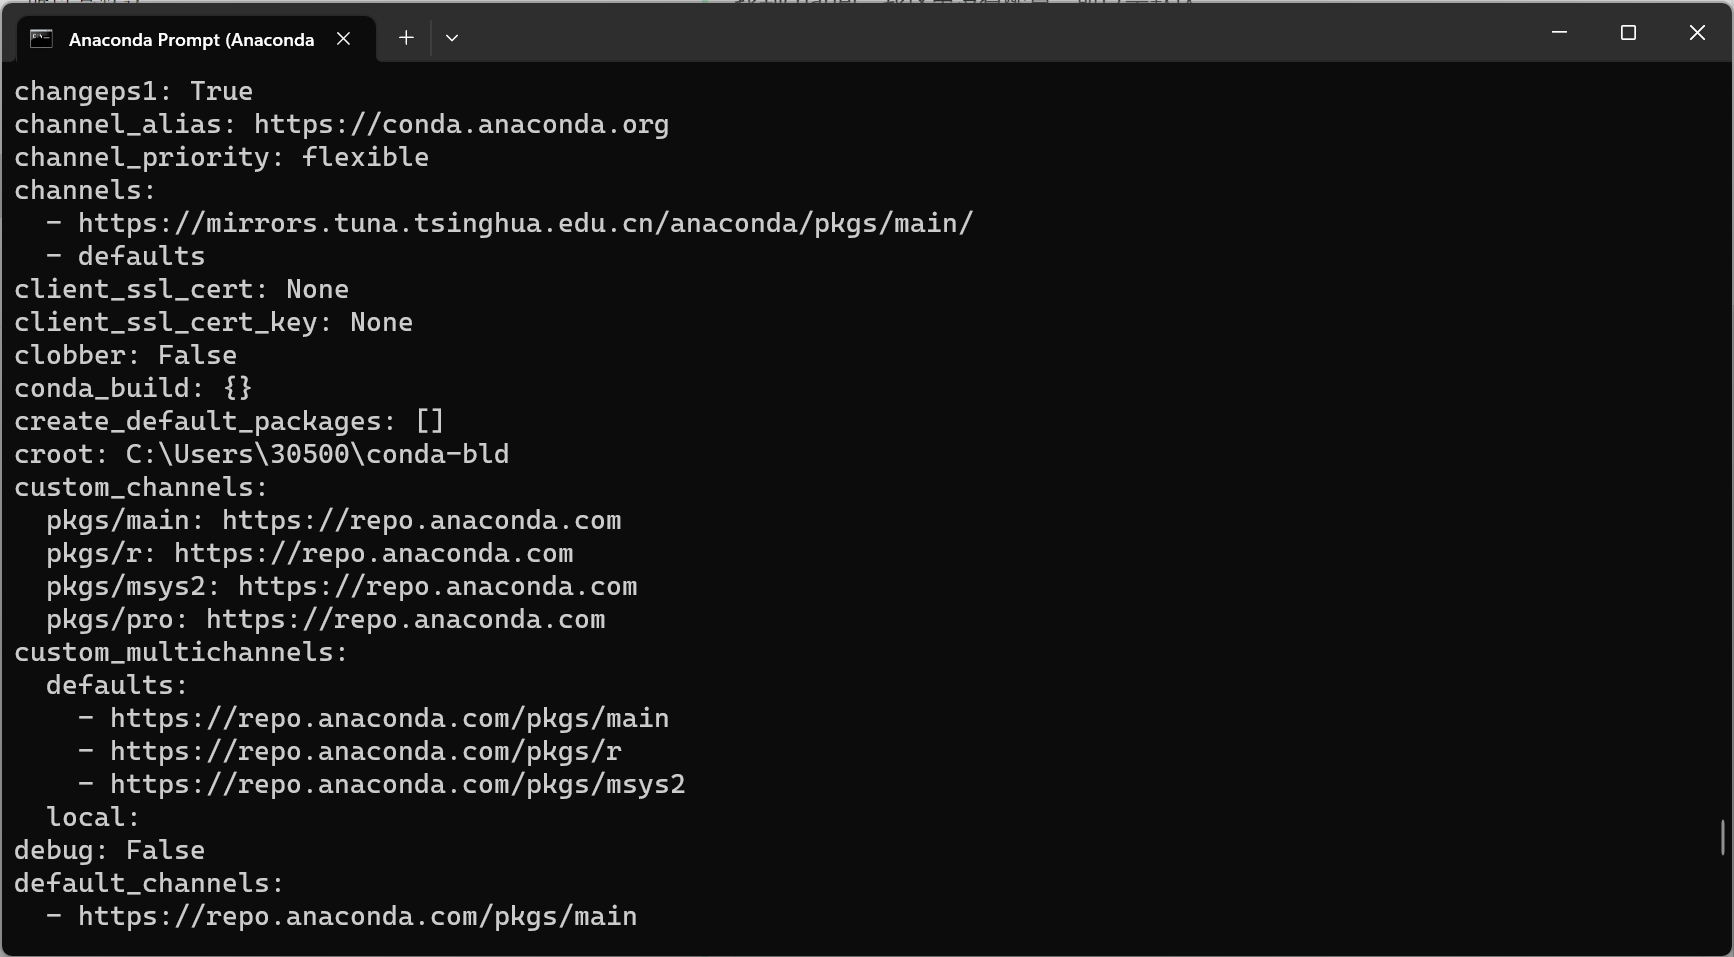Click the repo.anaconda.com/pkgs/r defaults URL
The image size is (1734, 957).
click(366, 752)
